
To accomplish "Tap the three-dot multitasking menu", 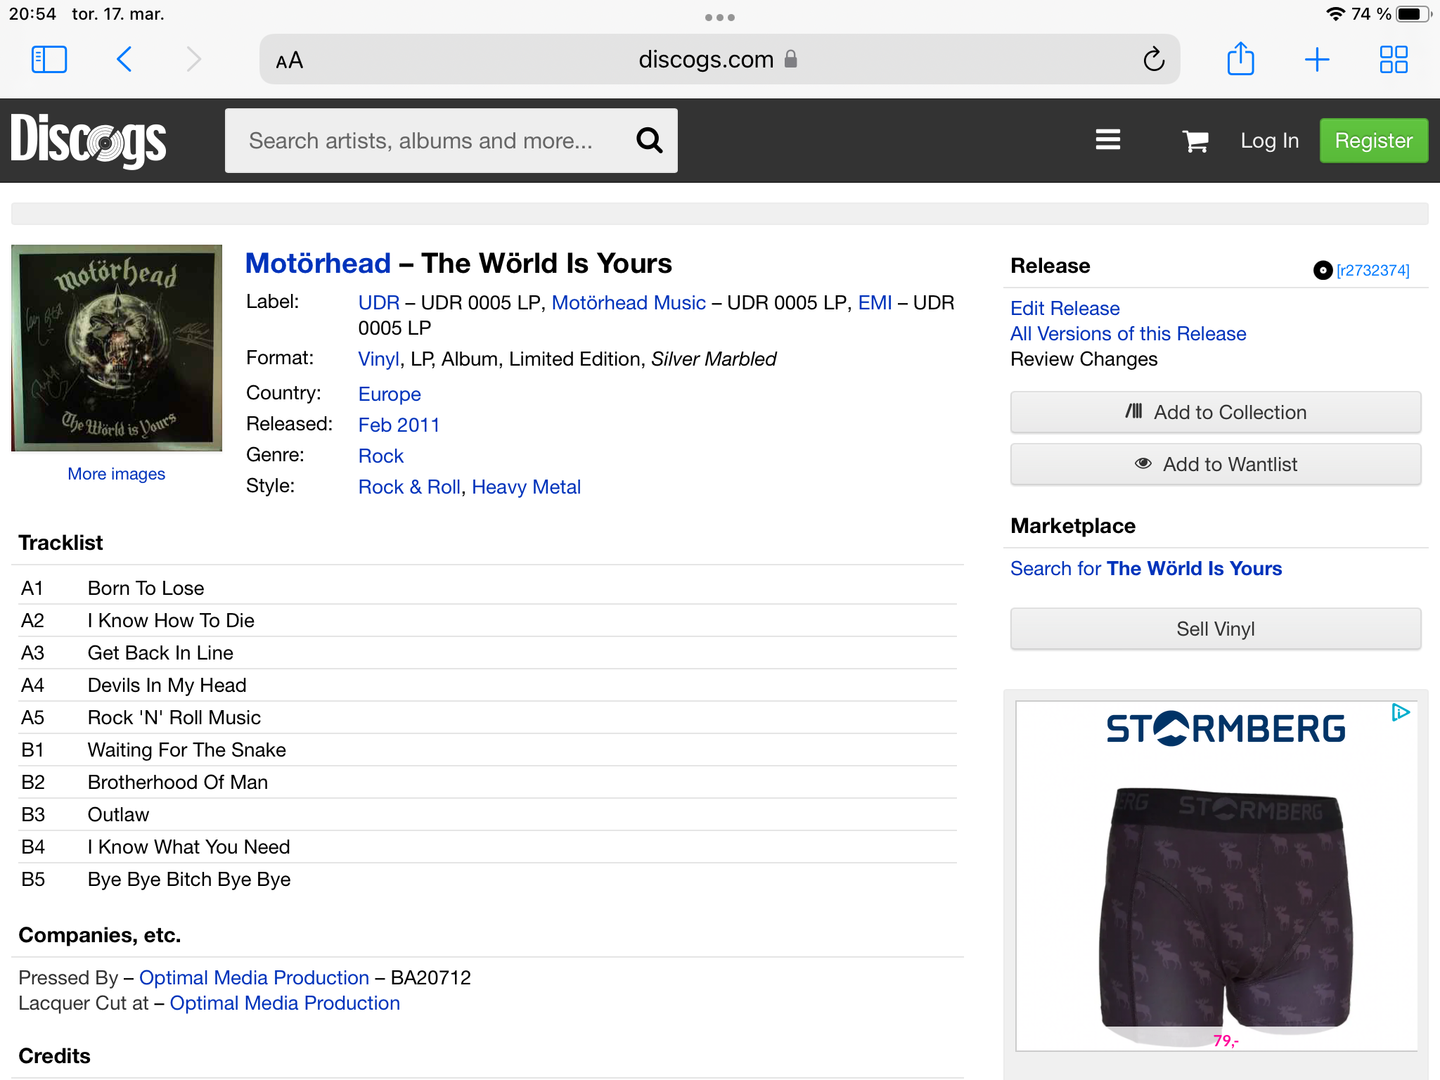I will pyautogui.click(x=720, y=17).
